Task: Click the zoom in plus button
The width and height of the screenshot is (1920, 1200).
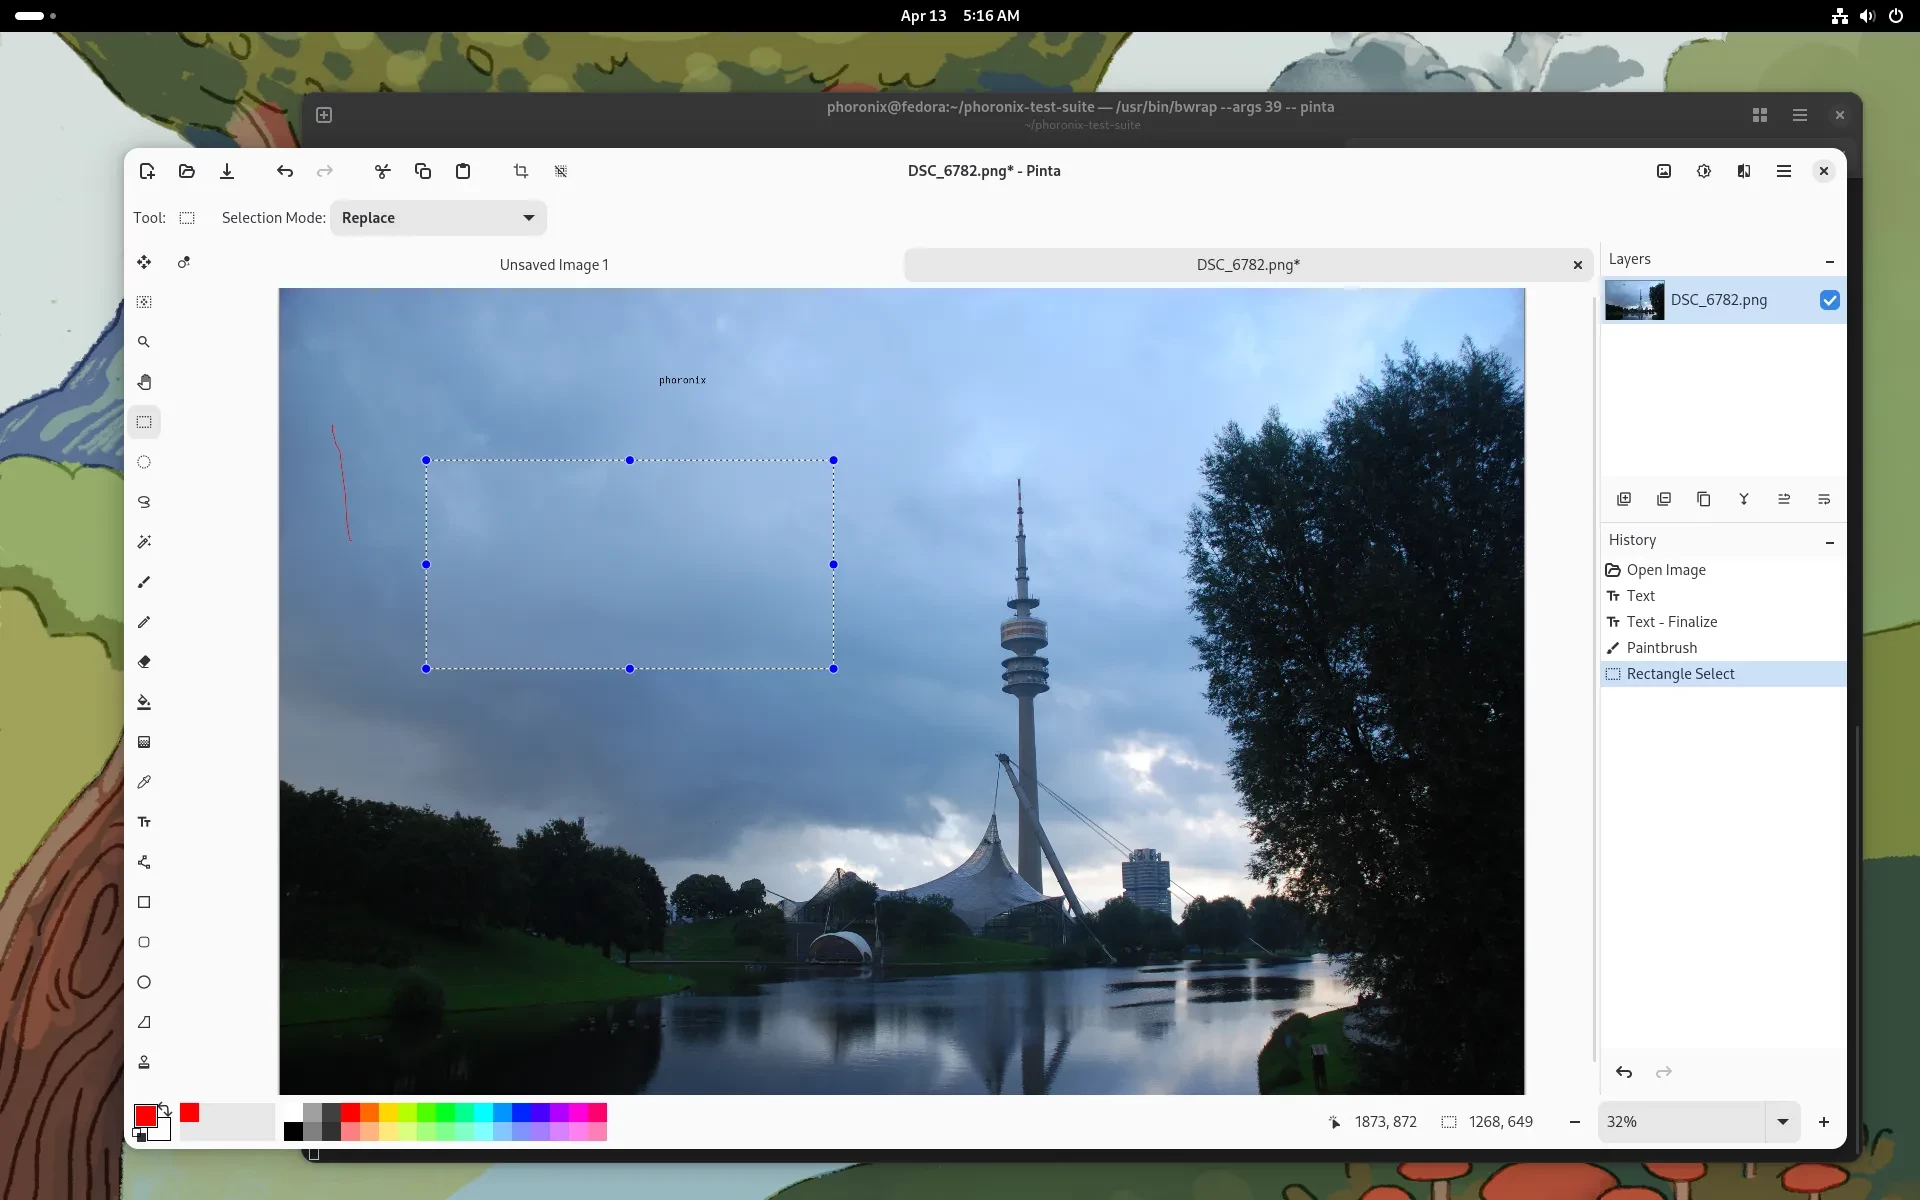Action: coord(1823,1122)
